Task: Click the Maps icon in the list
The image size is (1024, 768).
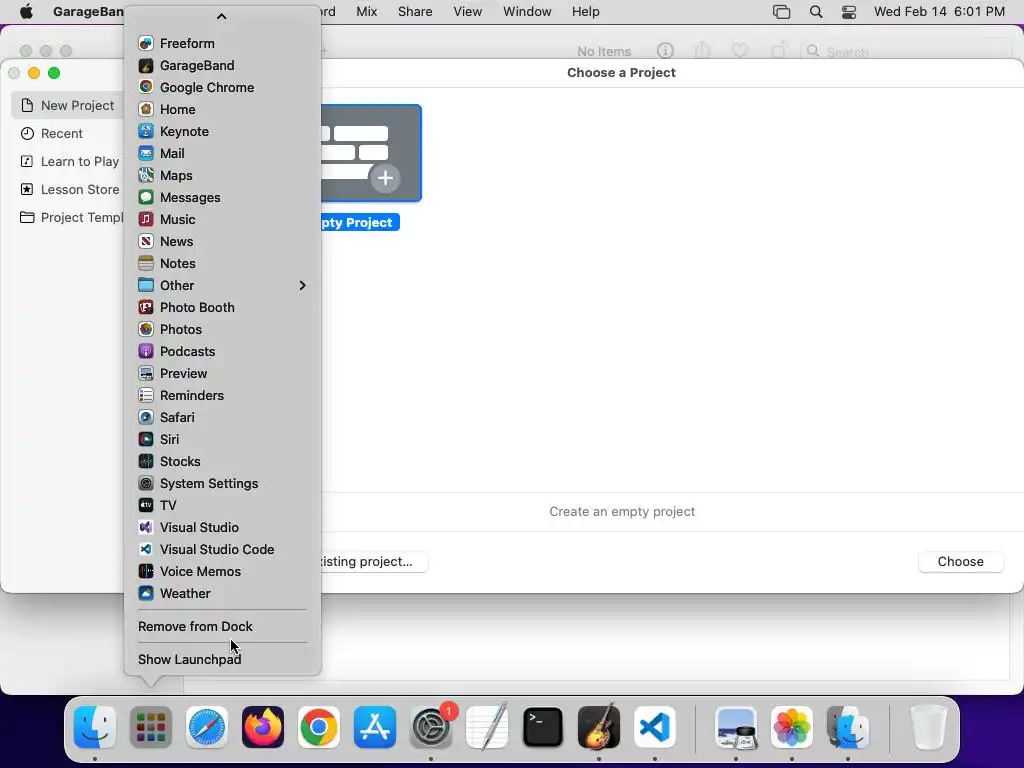Action: pos(146,175)
